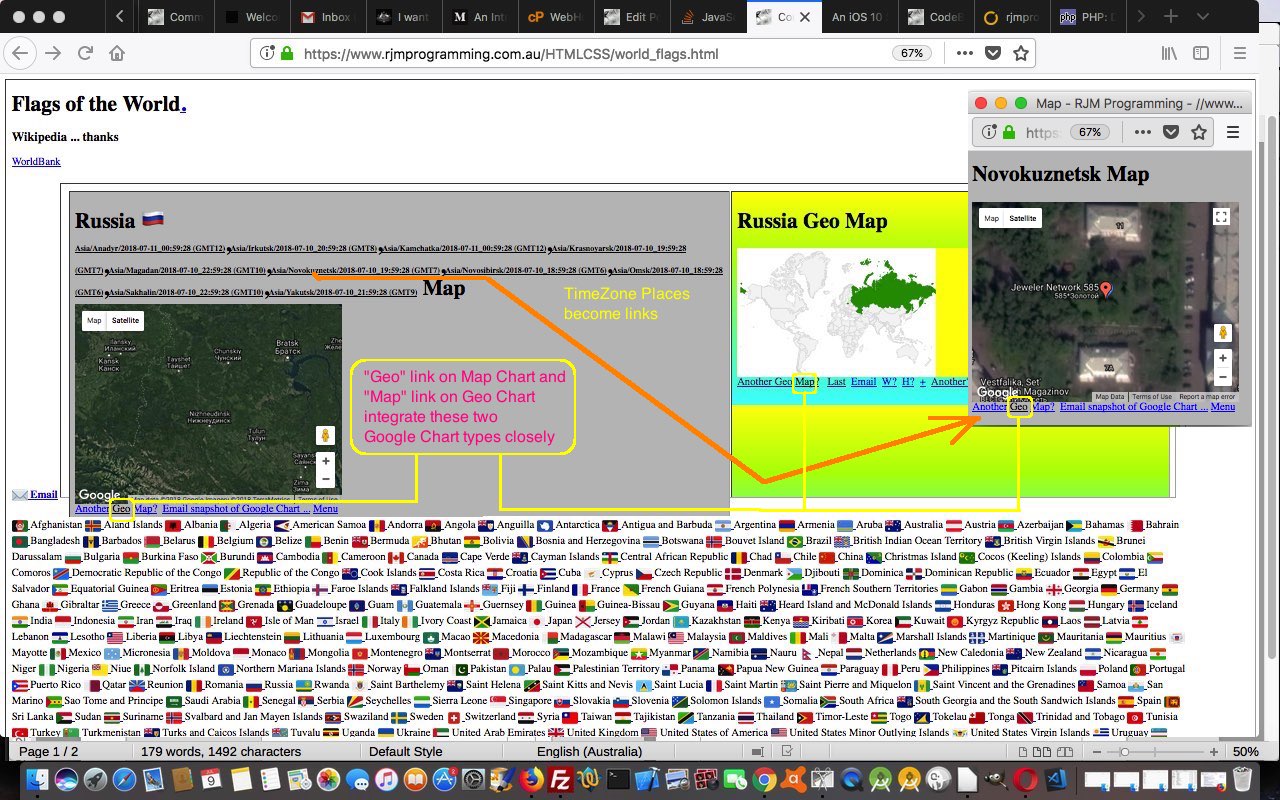Open the WorldBank link
The height and width of the screenshot is (800, 1280).
pos(36,161)
